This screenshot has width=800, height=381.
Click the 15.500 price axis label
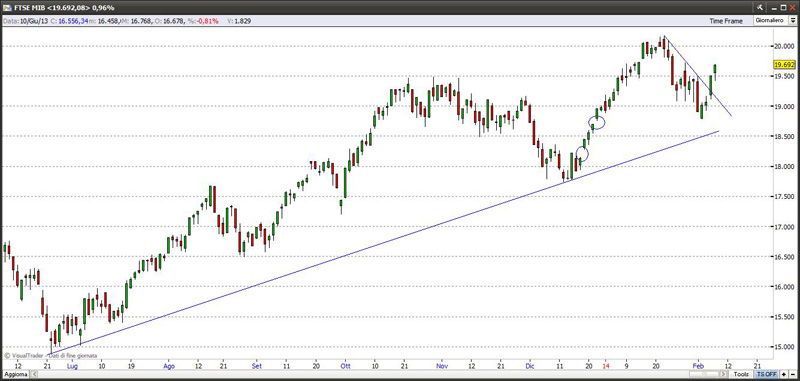[x=785, y=317]
